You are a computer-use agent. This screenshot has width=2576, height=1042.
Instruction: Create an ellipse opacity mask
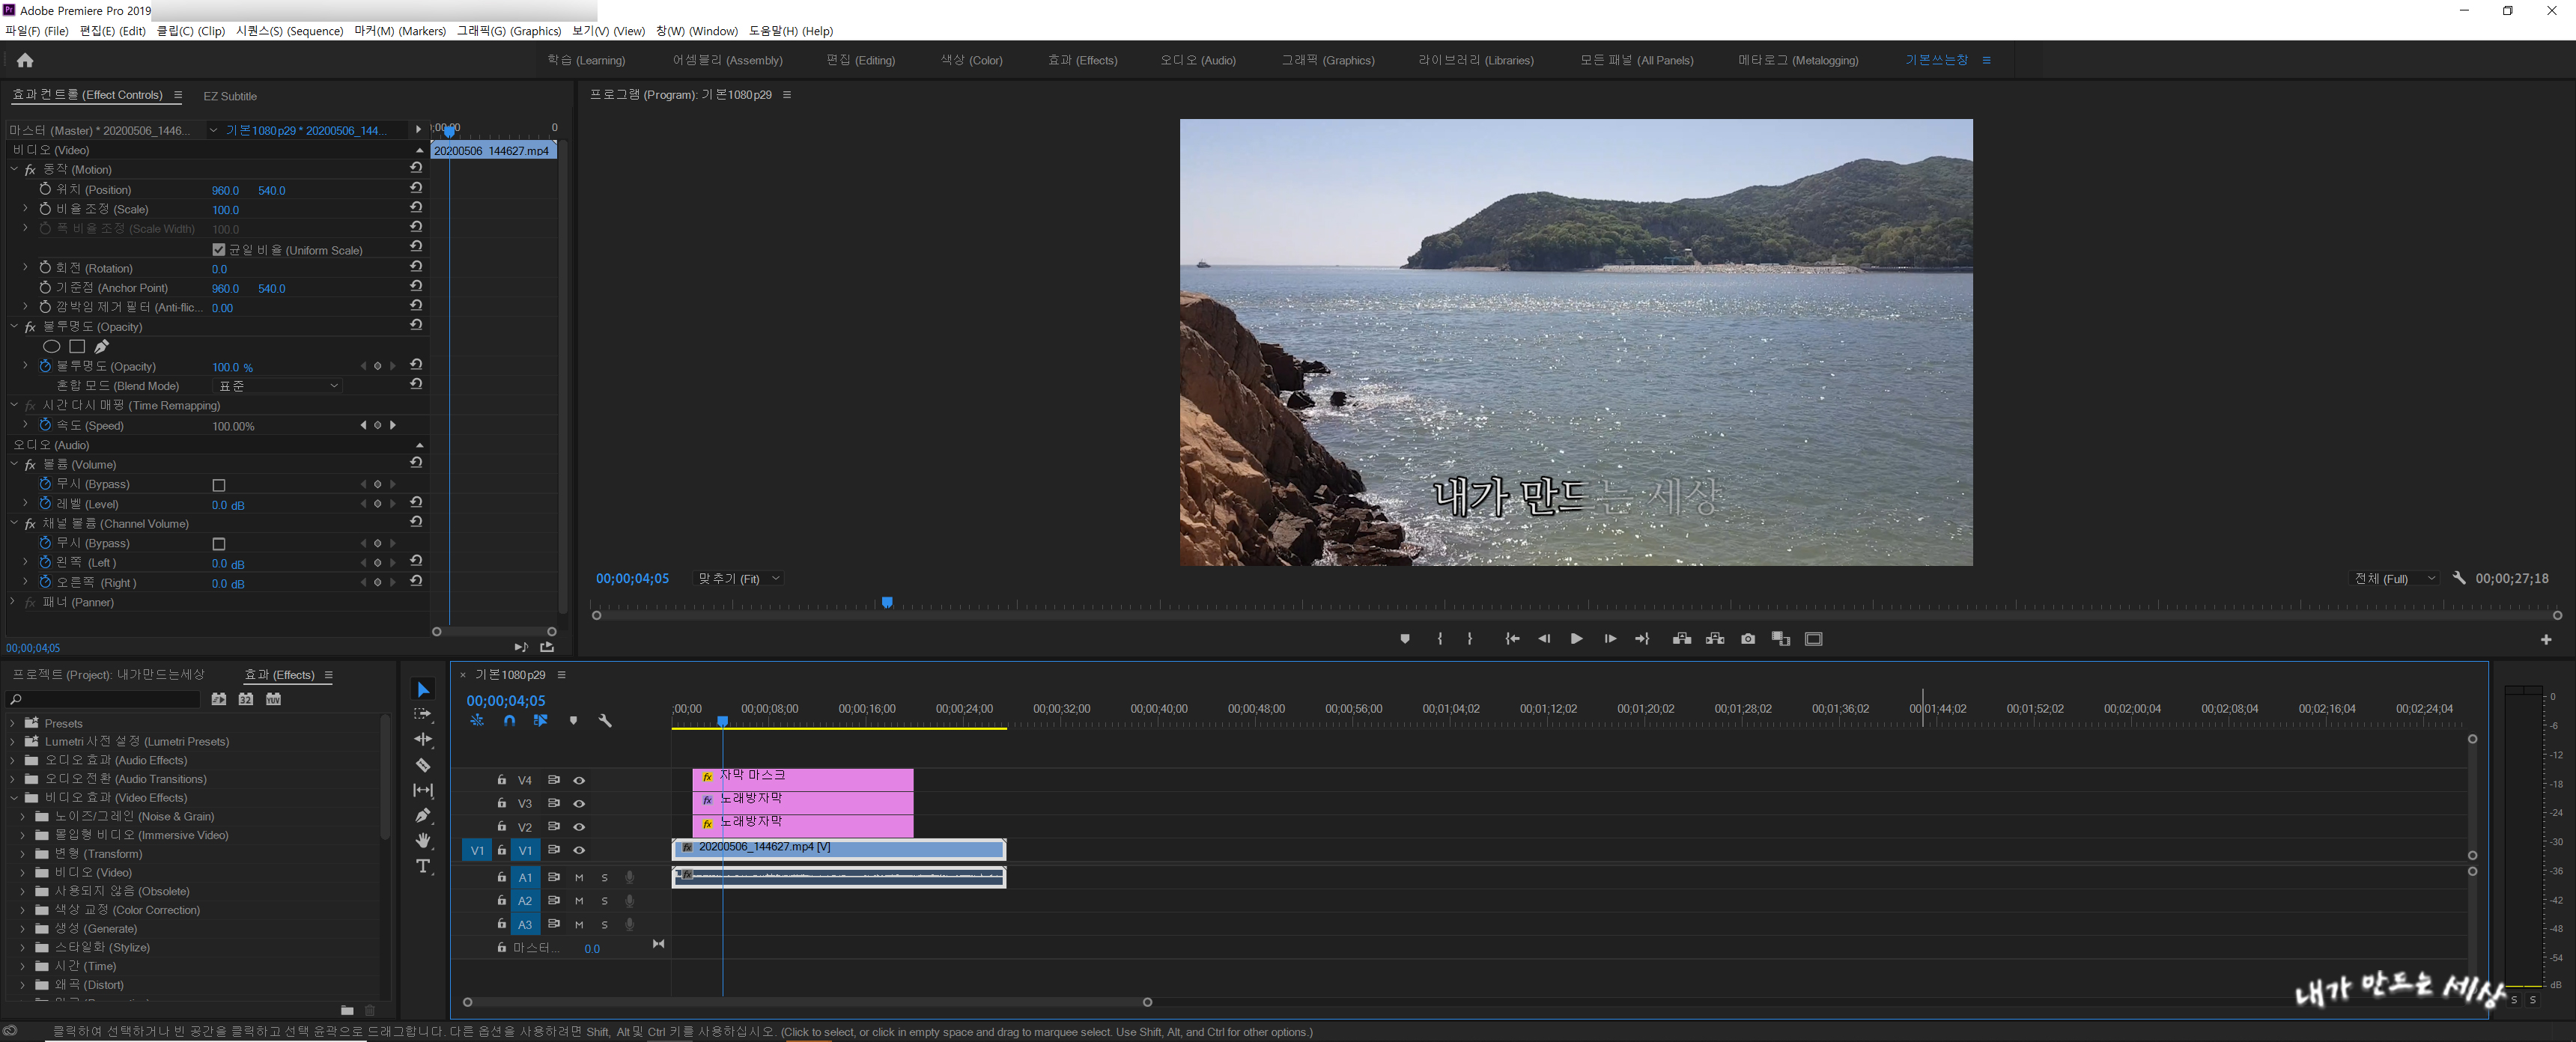51,346
